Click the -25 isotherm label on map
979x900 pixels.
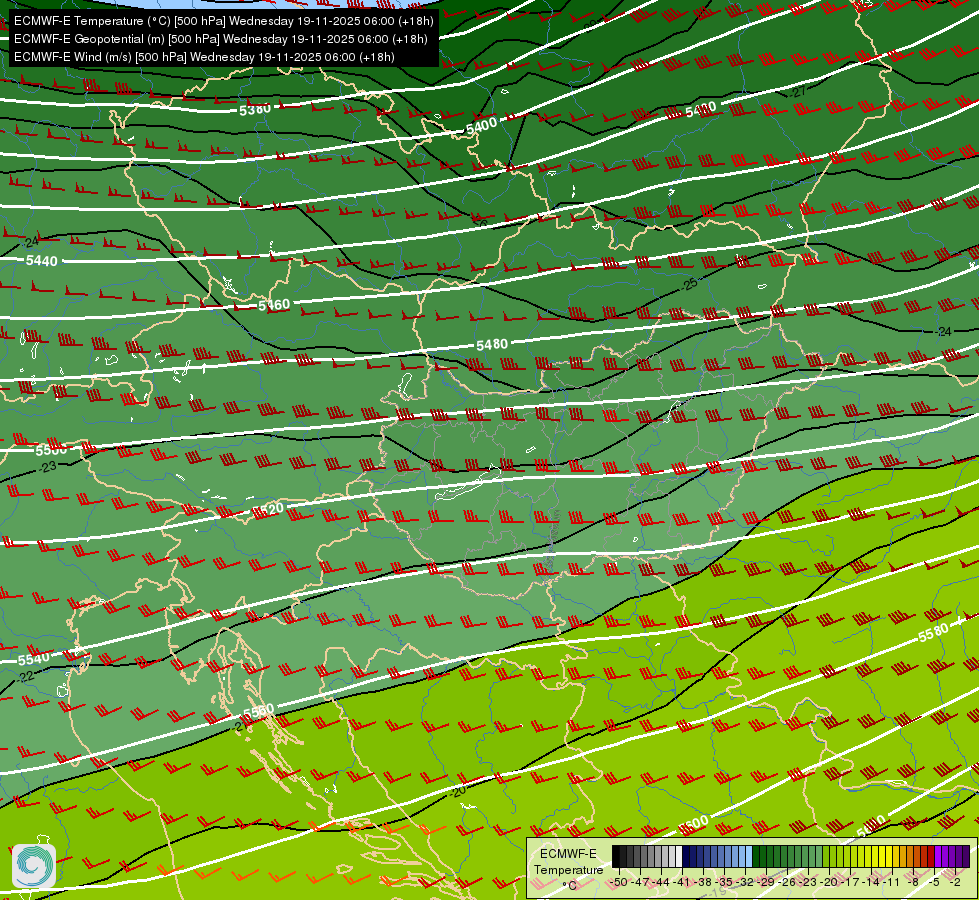689,285
